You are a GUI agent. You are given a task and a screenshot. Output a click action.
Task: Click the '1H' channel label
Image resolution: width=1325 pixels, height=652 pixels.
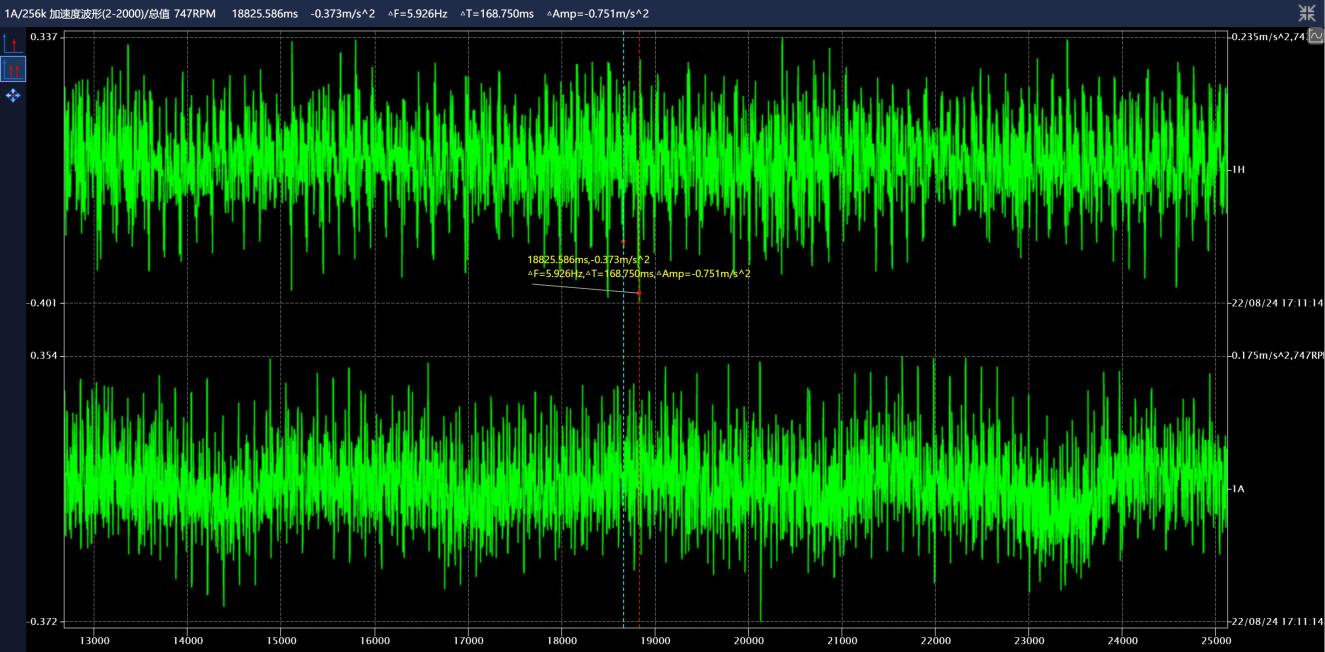tap(1238, 170)
